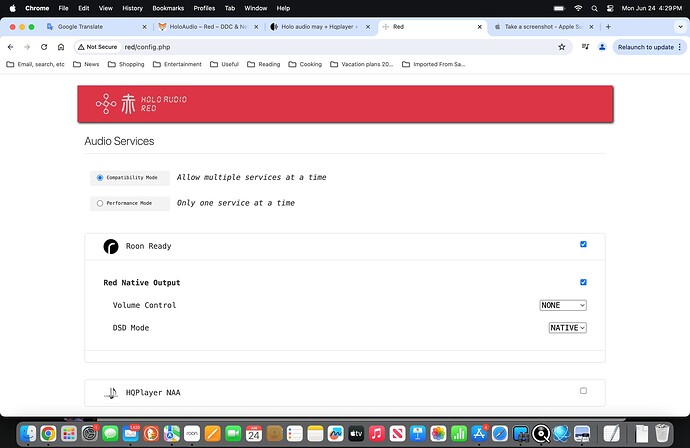
Task: Switch to the Holo audio may + Hqplayer tab
Action: coord(319,27)
